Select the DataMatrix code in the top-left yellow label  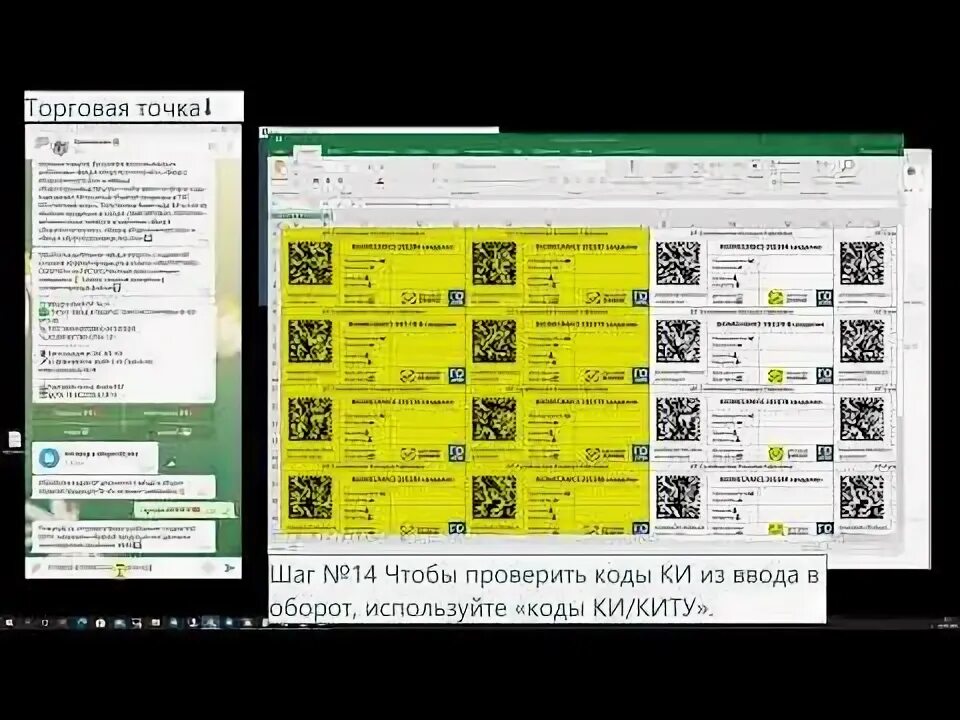[x=310, y=263]
